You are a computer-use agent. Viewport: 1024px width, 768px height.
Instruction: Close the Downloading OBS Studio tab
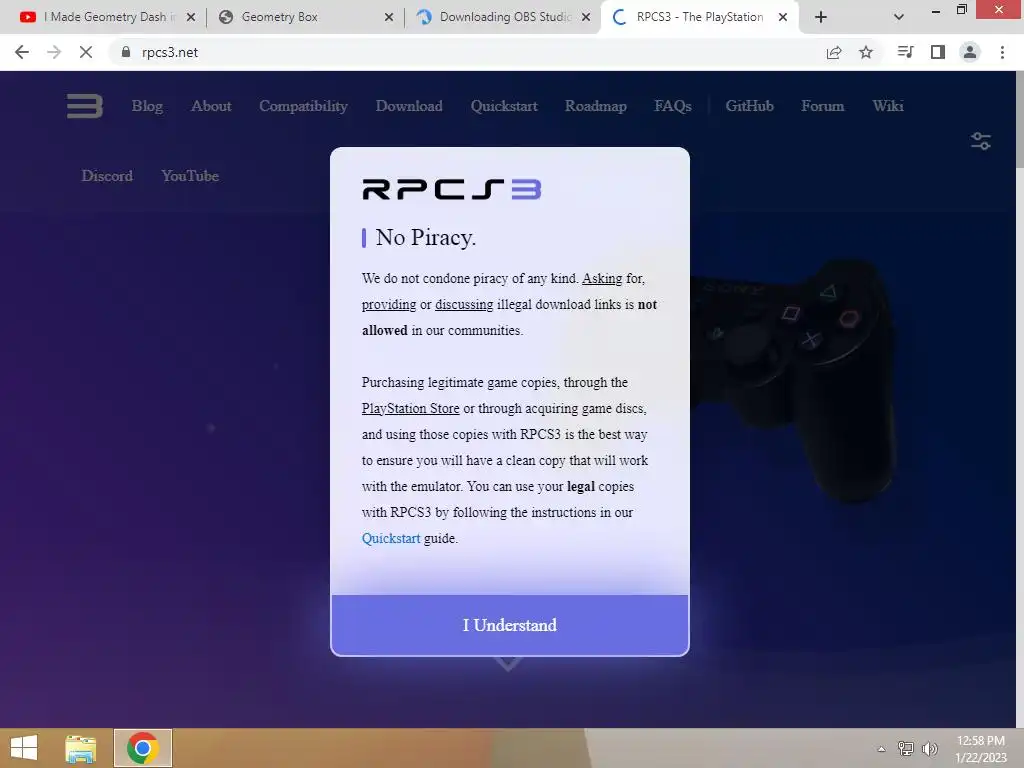pos(586,18)
